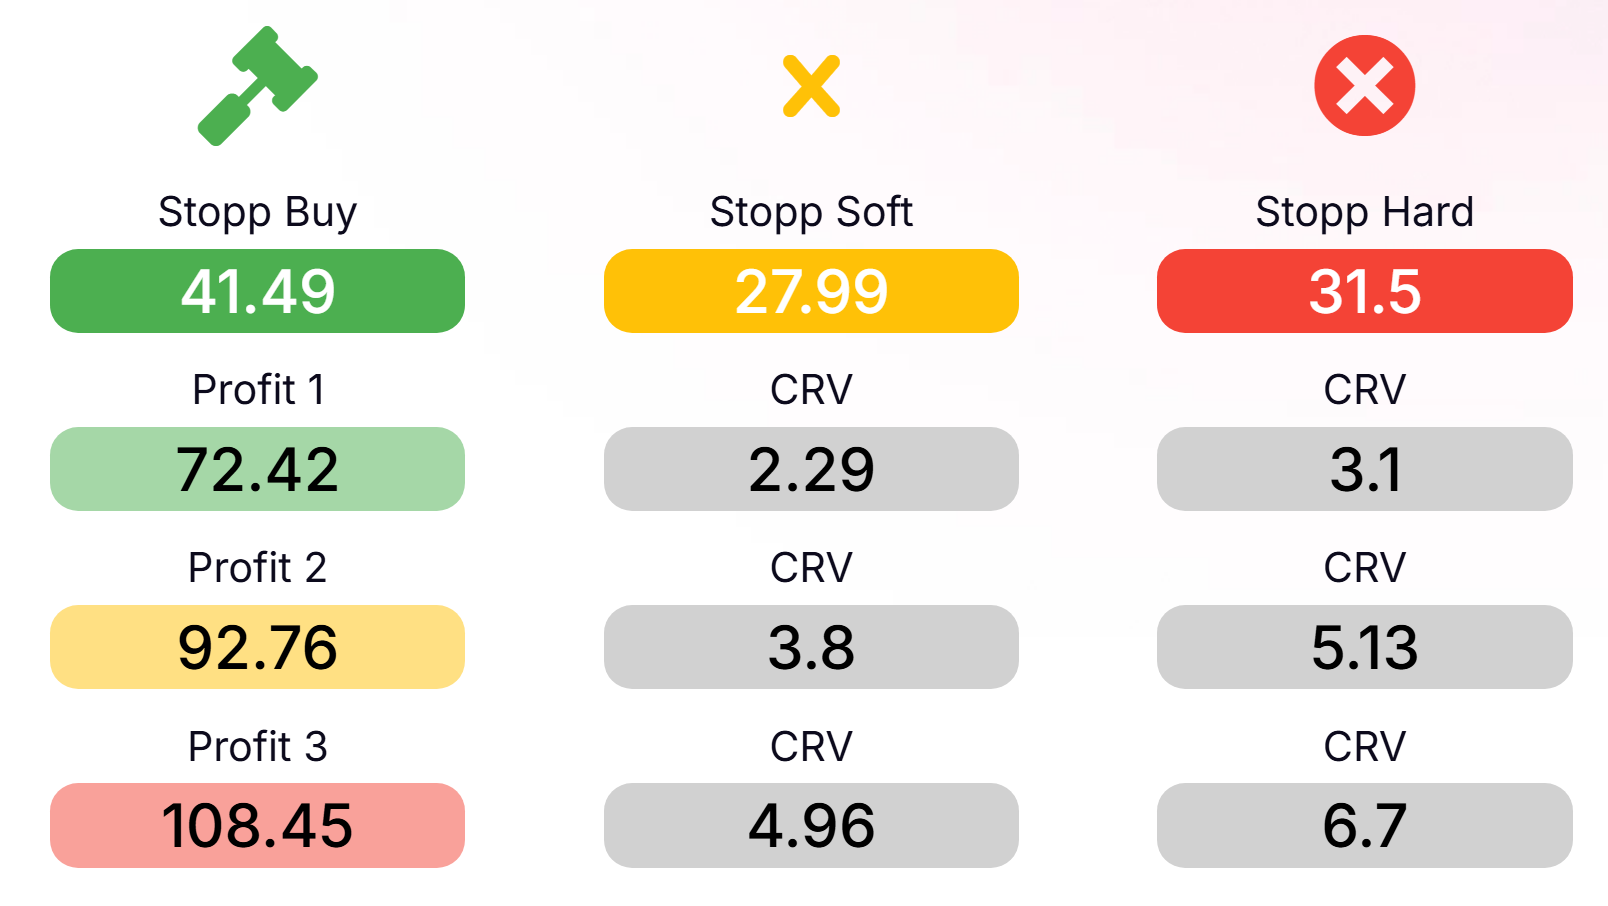Screen dimensions: 1608x906
Task: Click the green Stopp Buy value 41.49
Action: pos(258,291)
